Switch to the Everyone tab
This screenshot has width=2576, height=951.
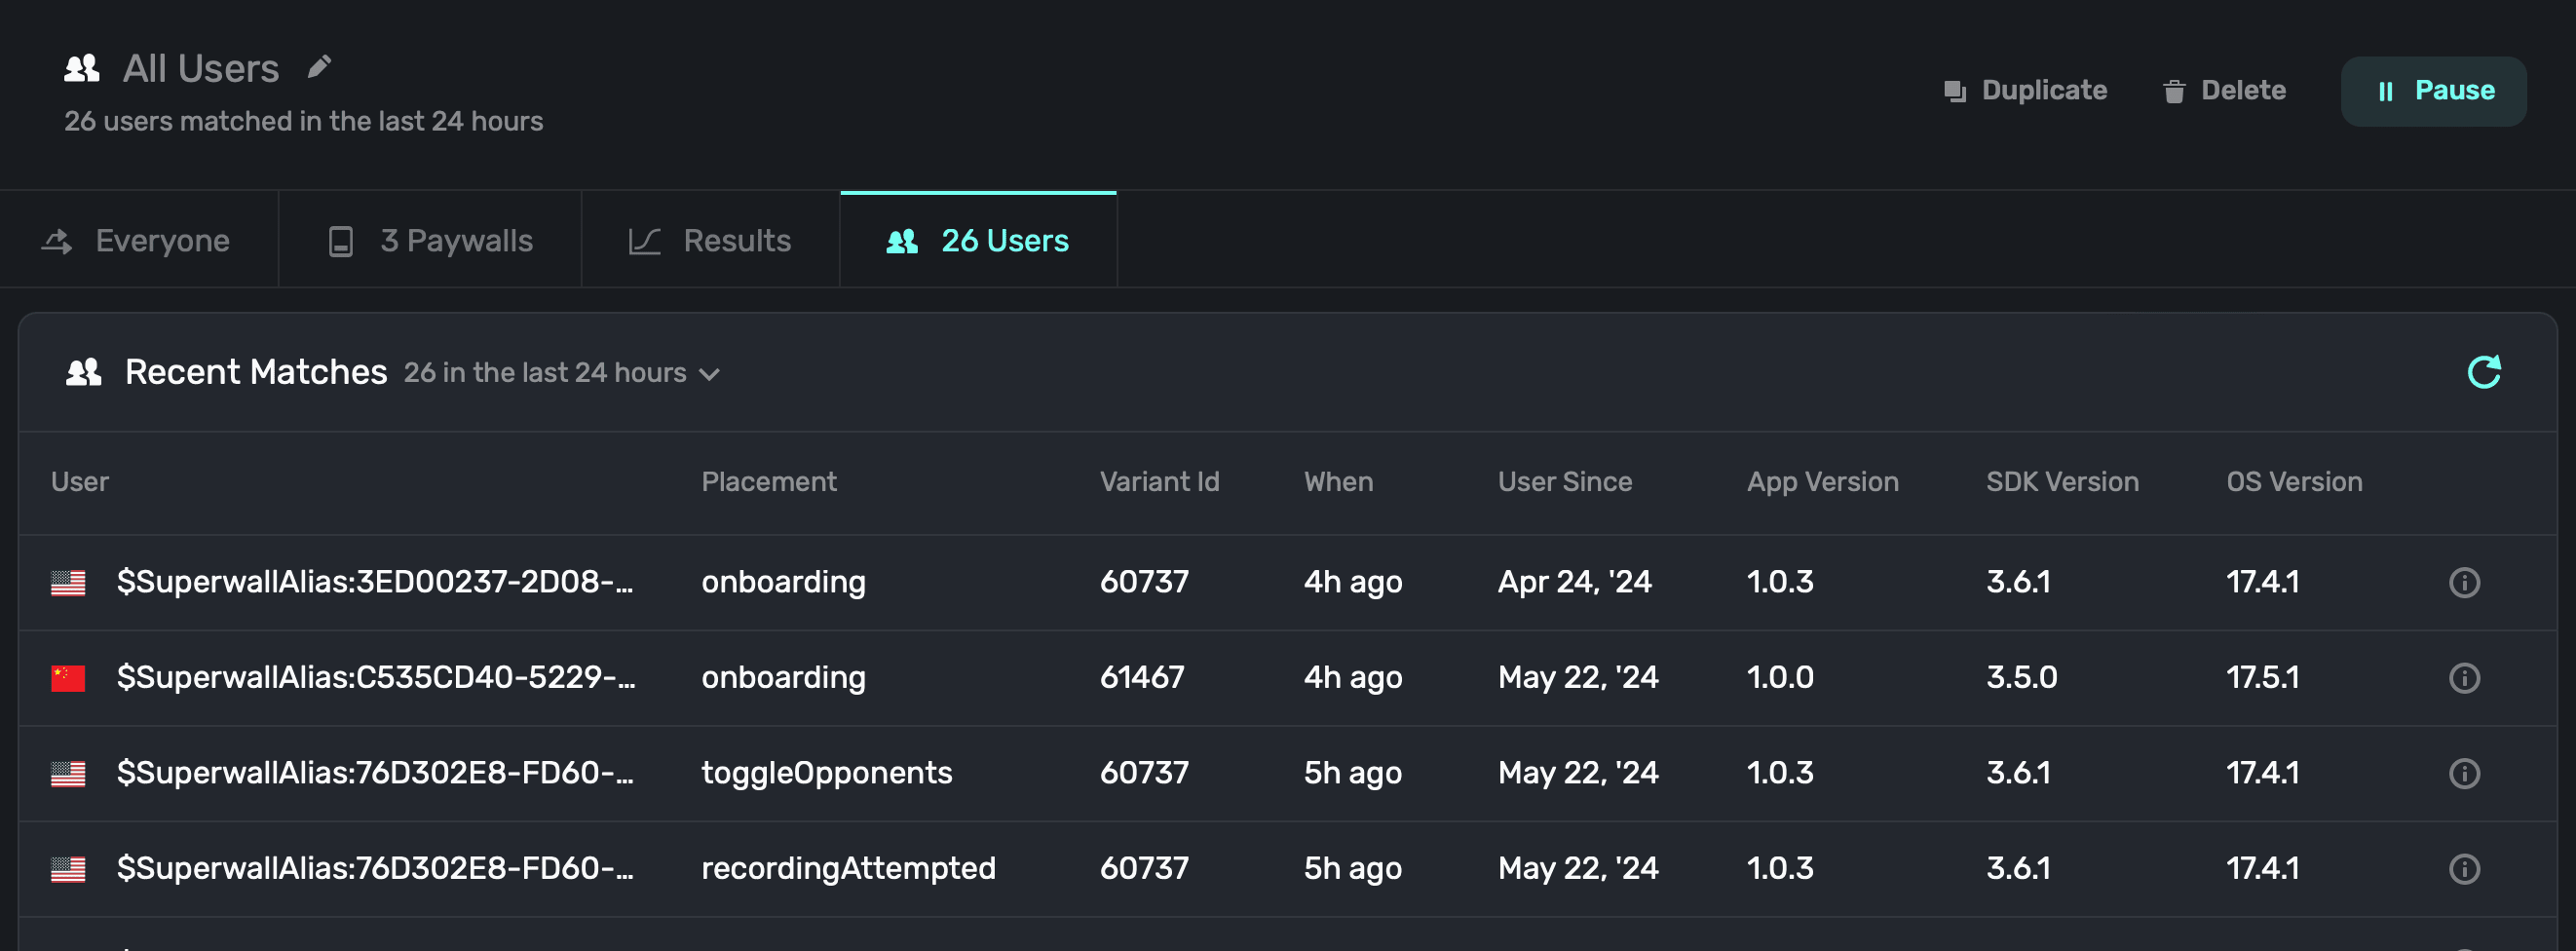(137, 241)
